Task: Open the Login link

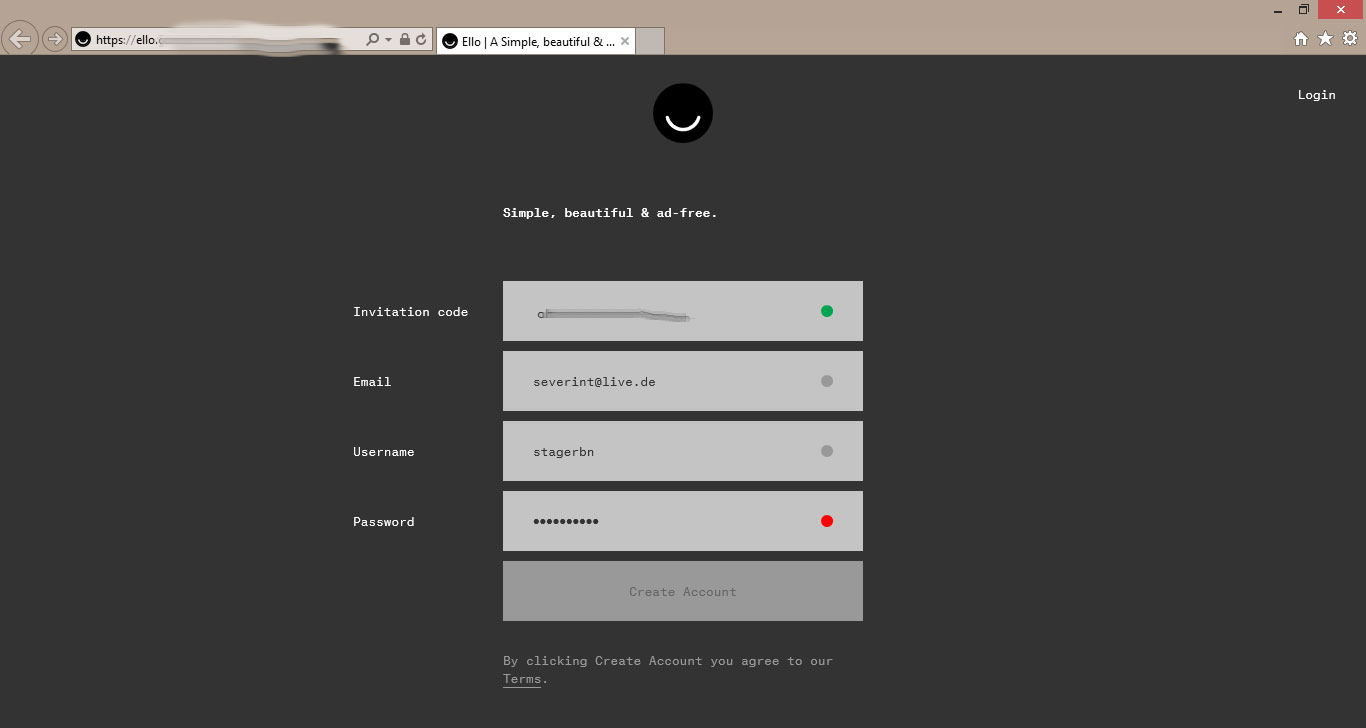Action: (x=1316, y=95)
